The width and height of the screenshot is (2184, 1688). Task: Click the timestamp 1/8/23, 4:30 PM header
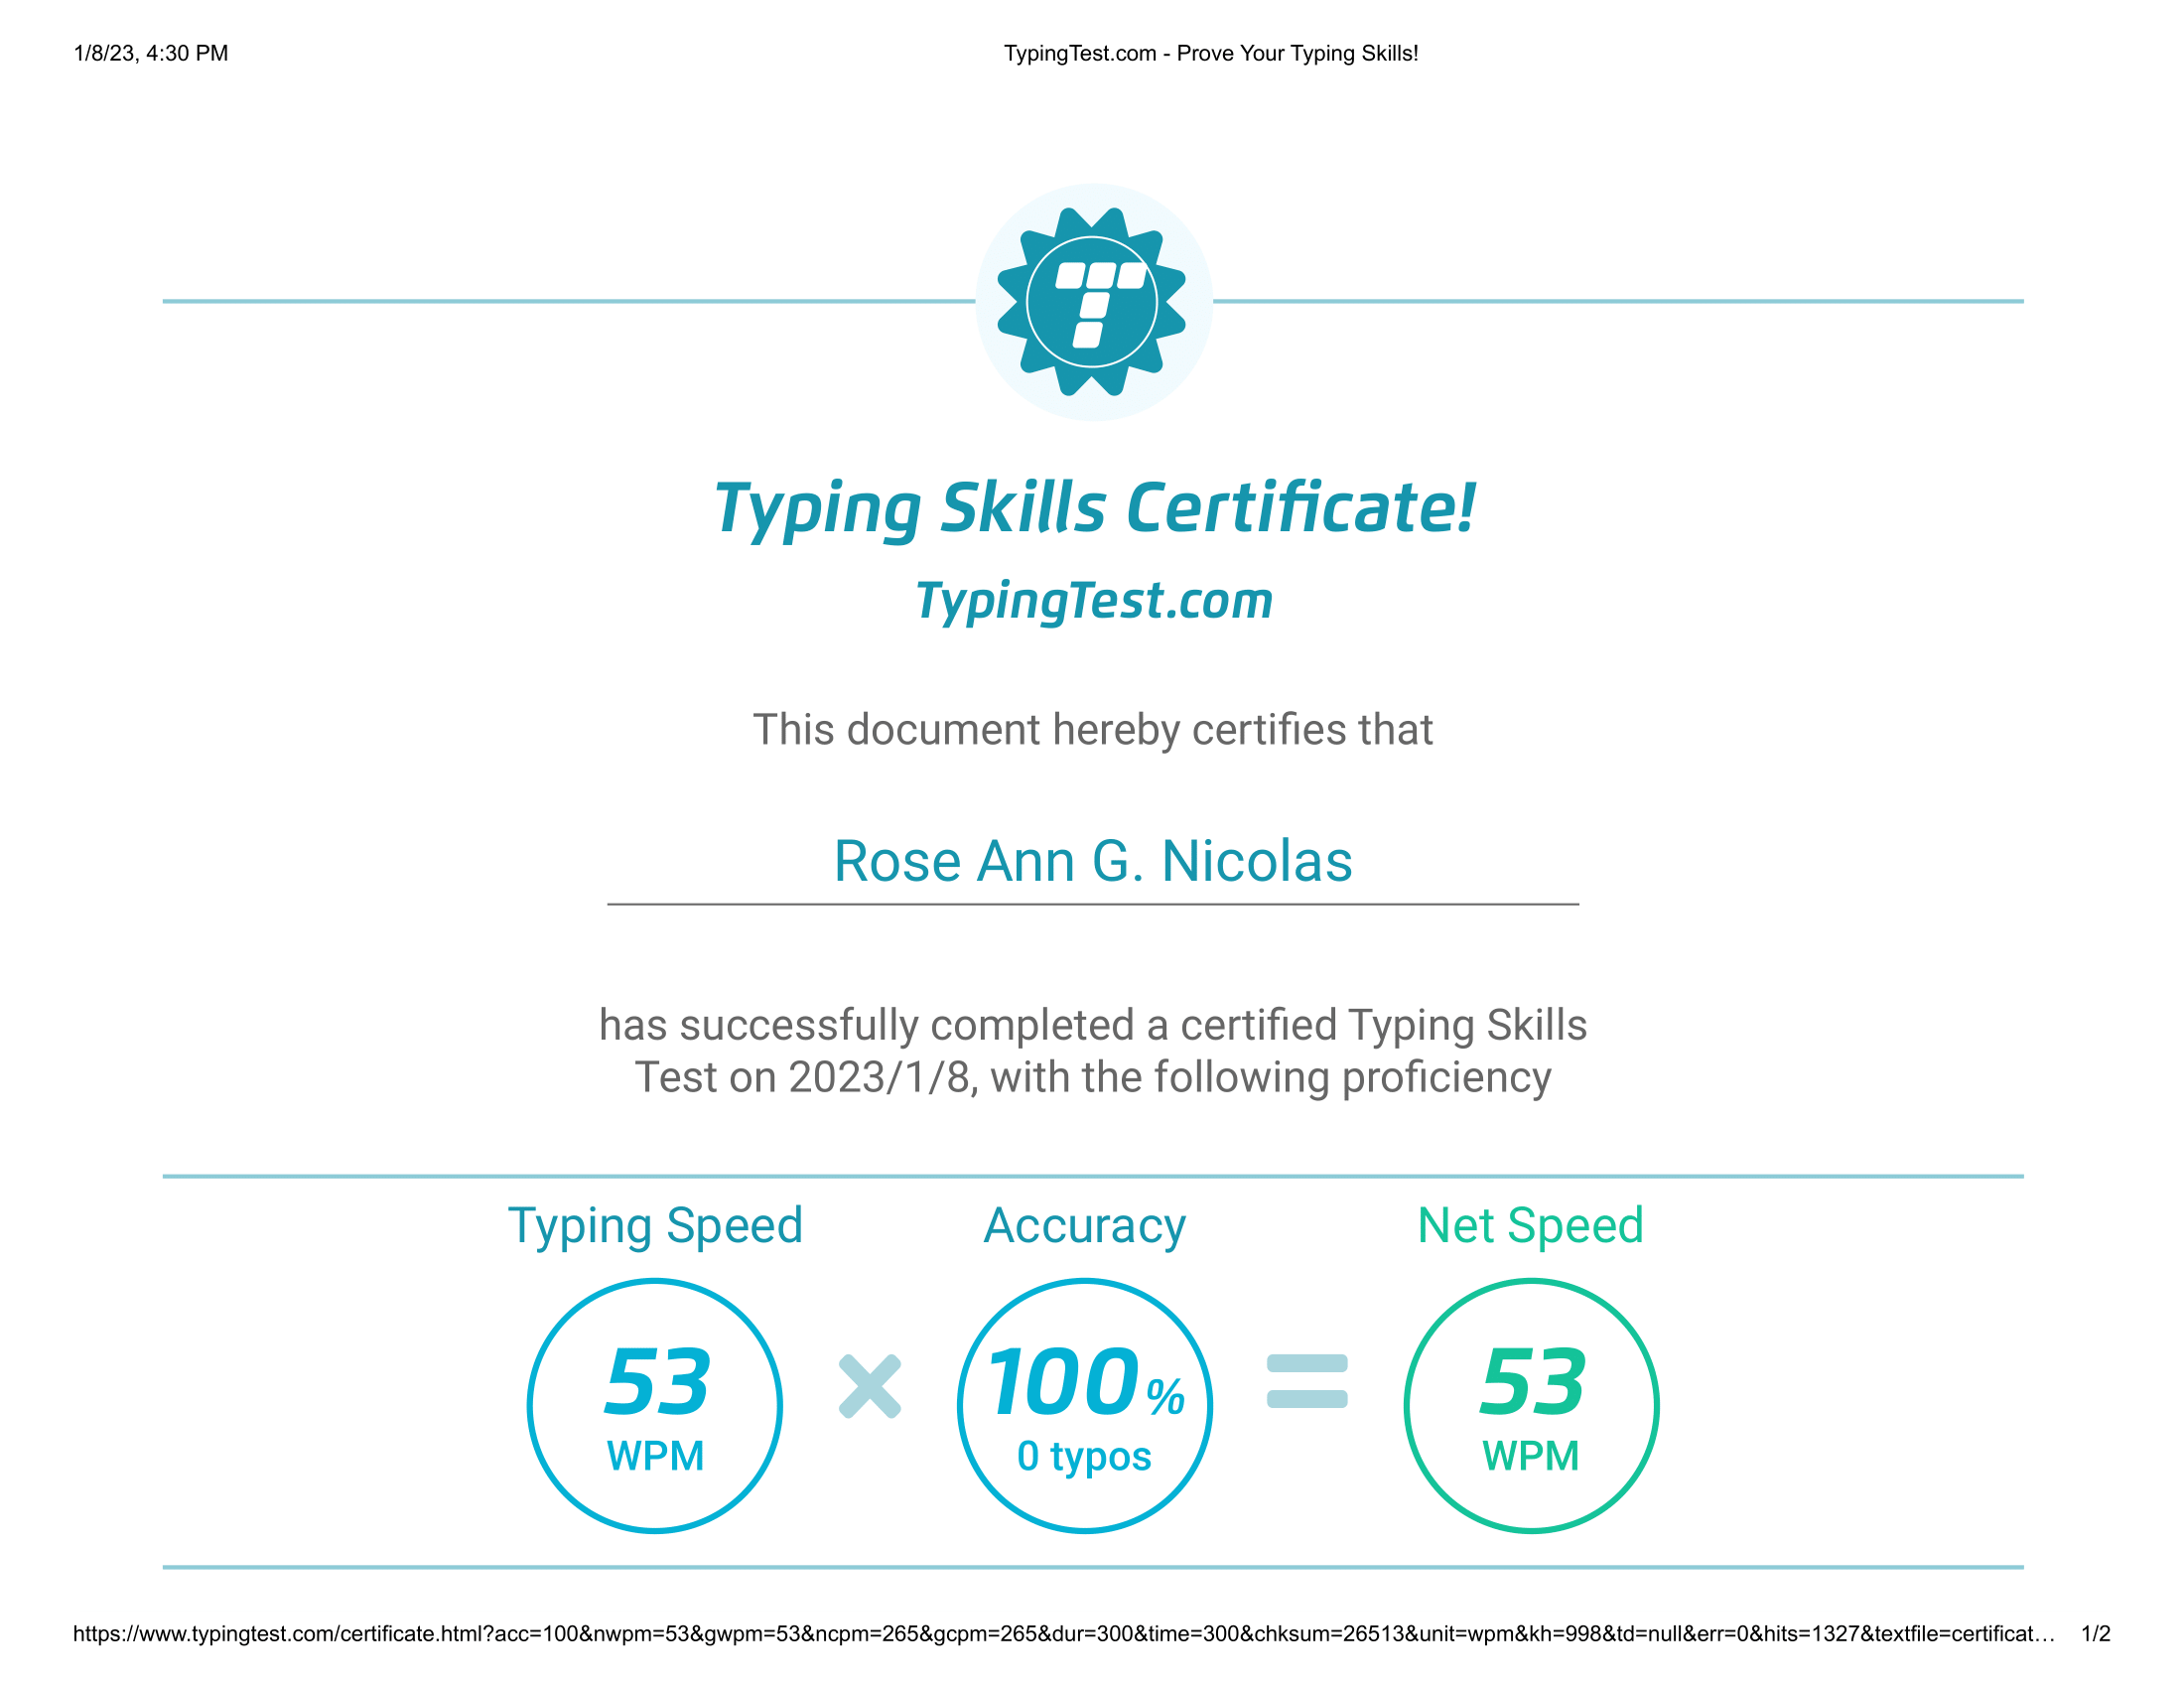[150, 55]
